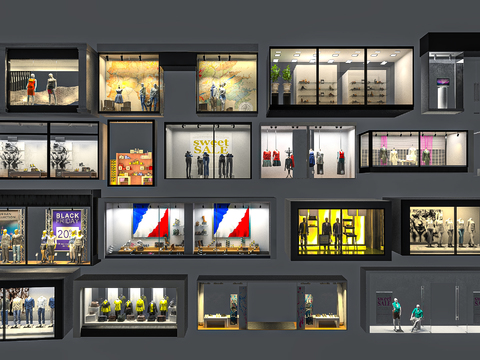This screenshot has width=480, height=360.
Task: Click the sweet SALE storefront display
Action: point(208,151)
